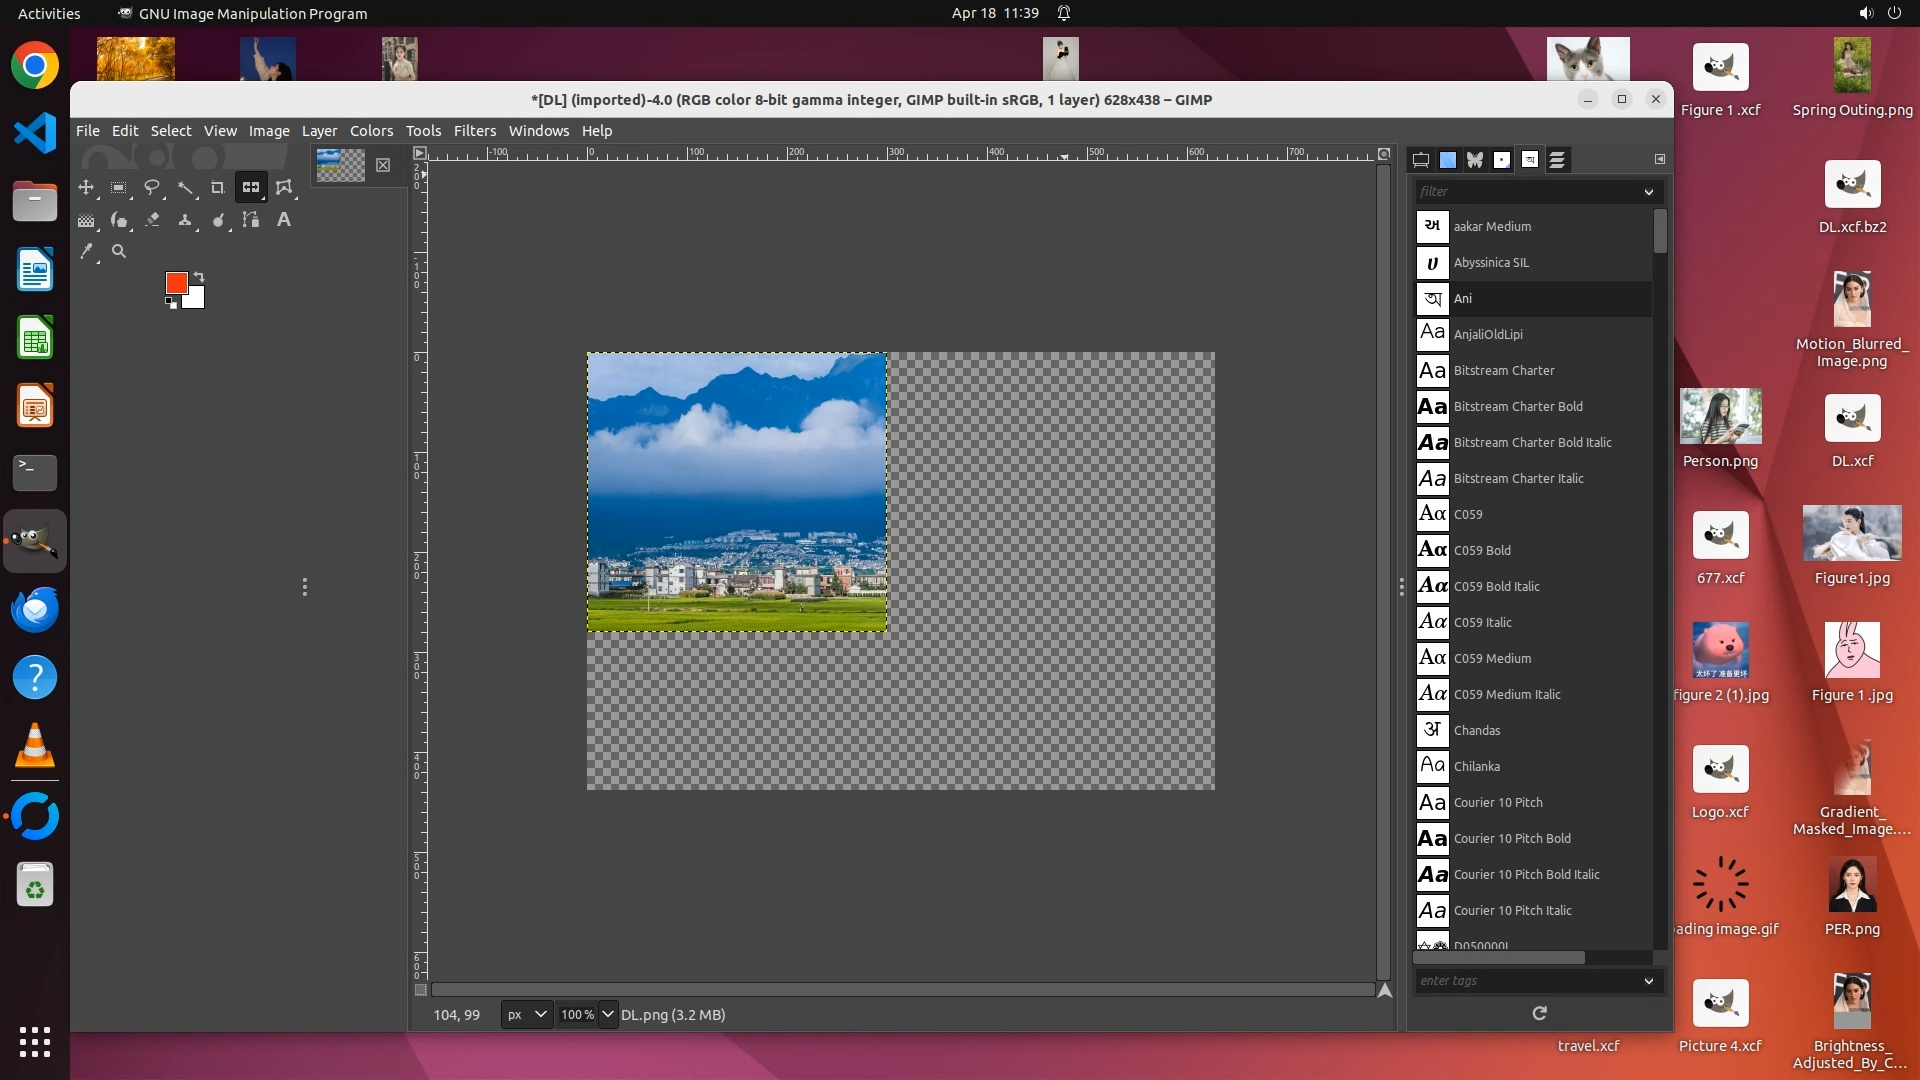Expand the font filter dropdown arrow

(x=1648, y=192)
